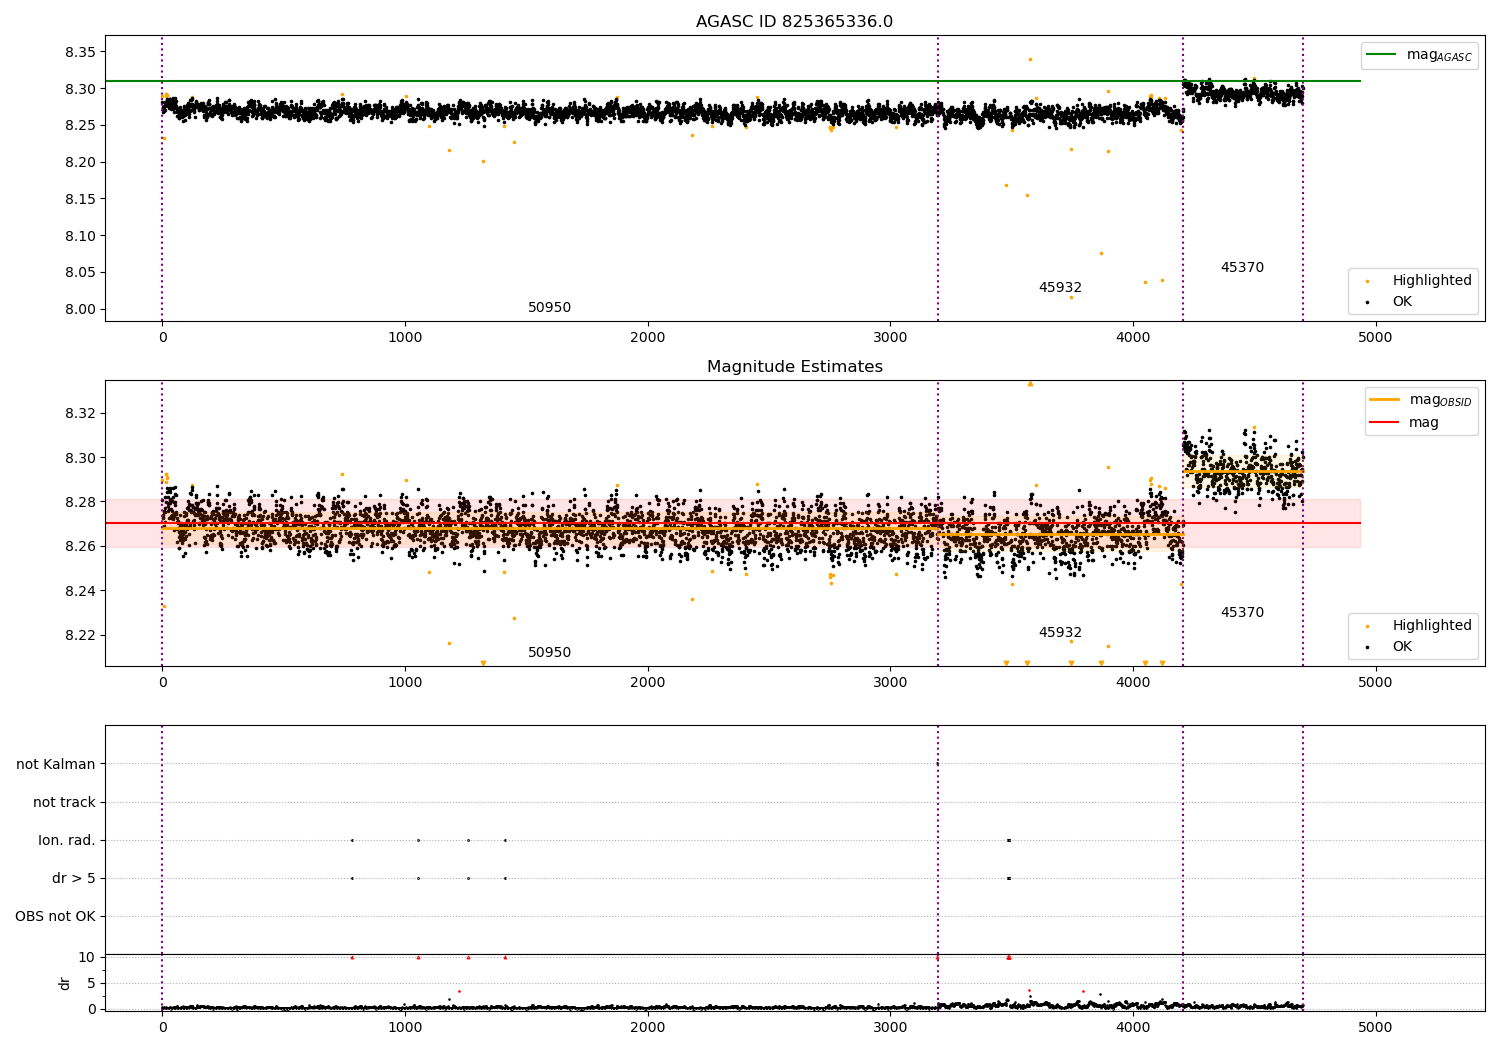Image resolution: width=1500 pixels, height=1050 pixels.
Task: Click the '8.24' y-axis tick label
Action: click(x=81, y=591)
